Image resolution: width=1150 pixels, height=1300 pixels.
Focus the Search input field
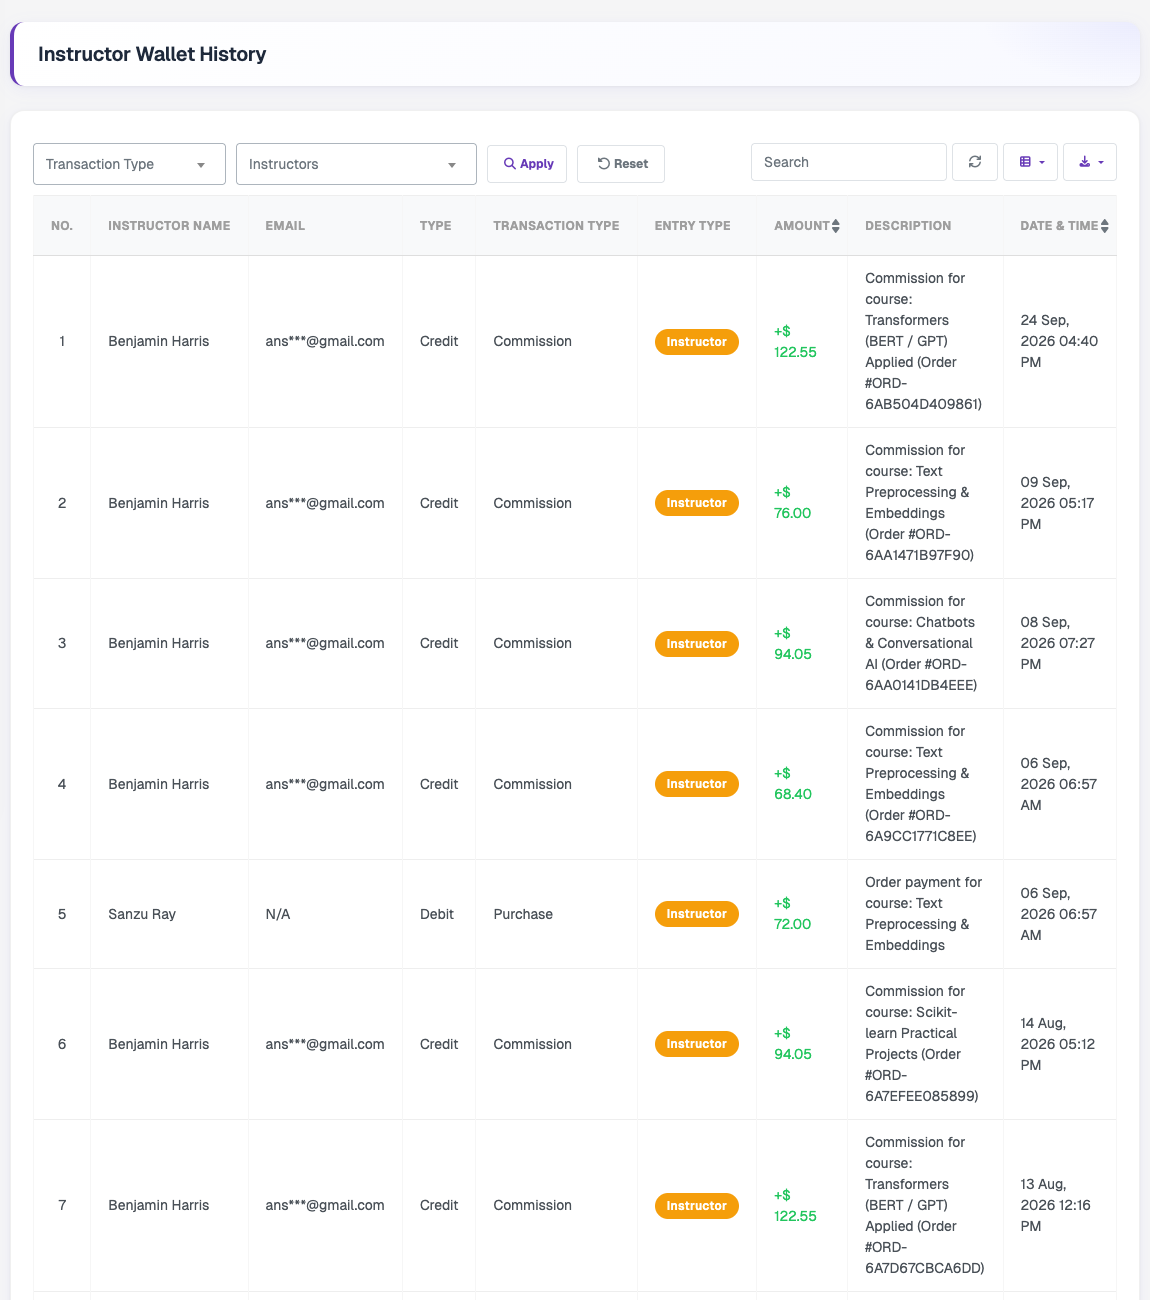pyautogui.click(x=849, y=162)
